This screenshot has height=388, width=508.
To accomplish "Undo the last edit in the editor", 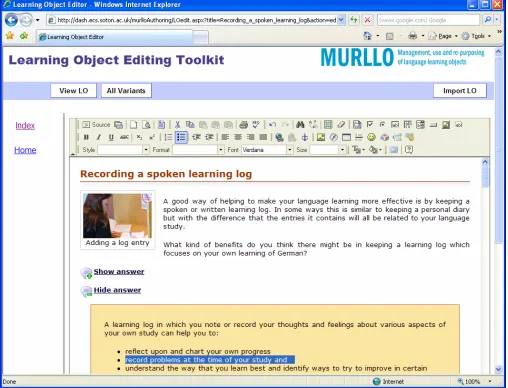I will click(272, 125).
